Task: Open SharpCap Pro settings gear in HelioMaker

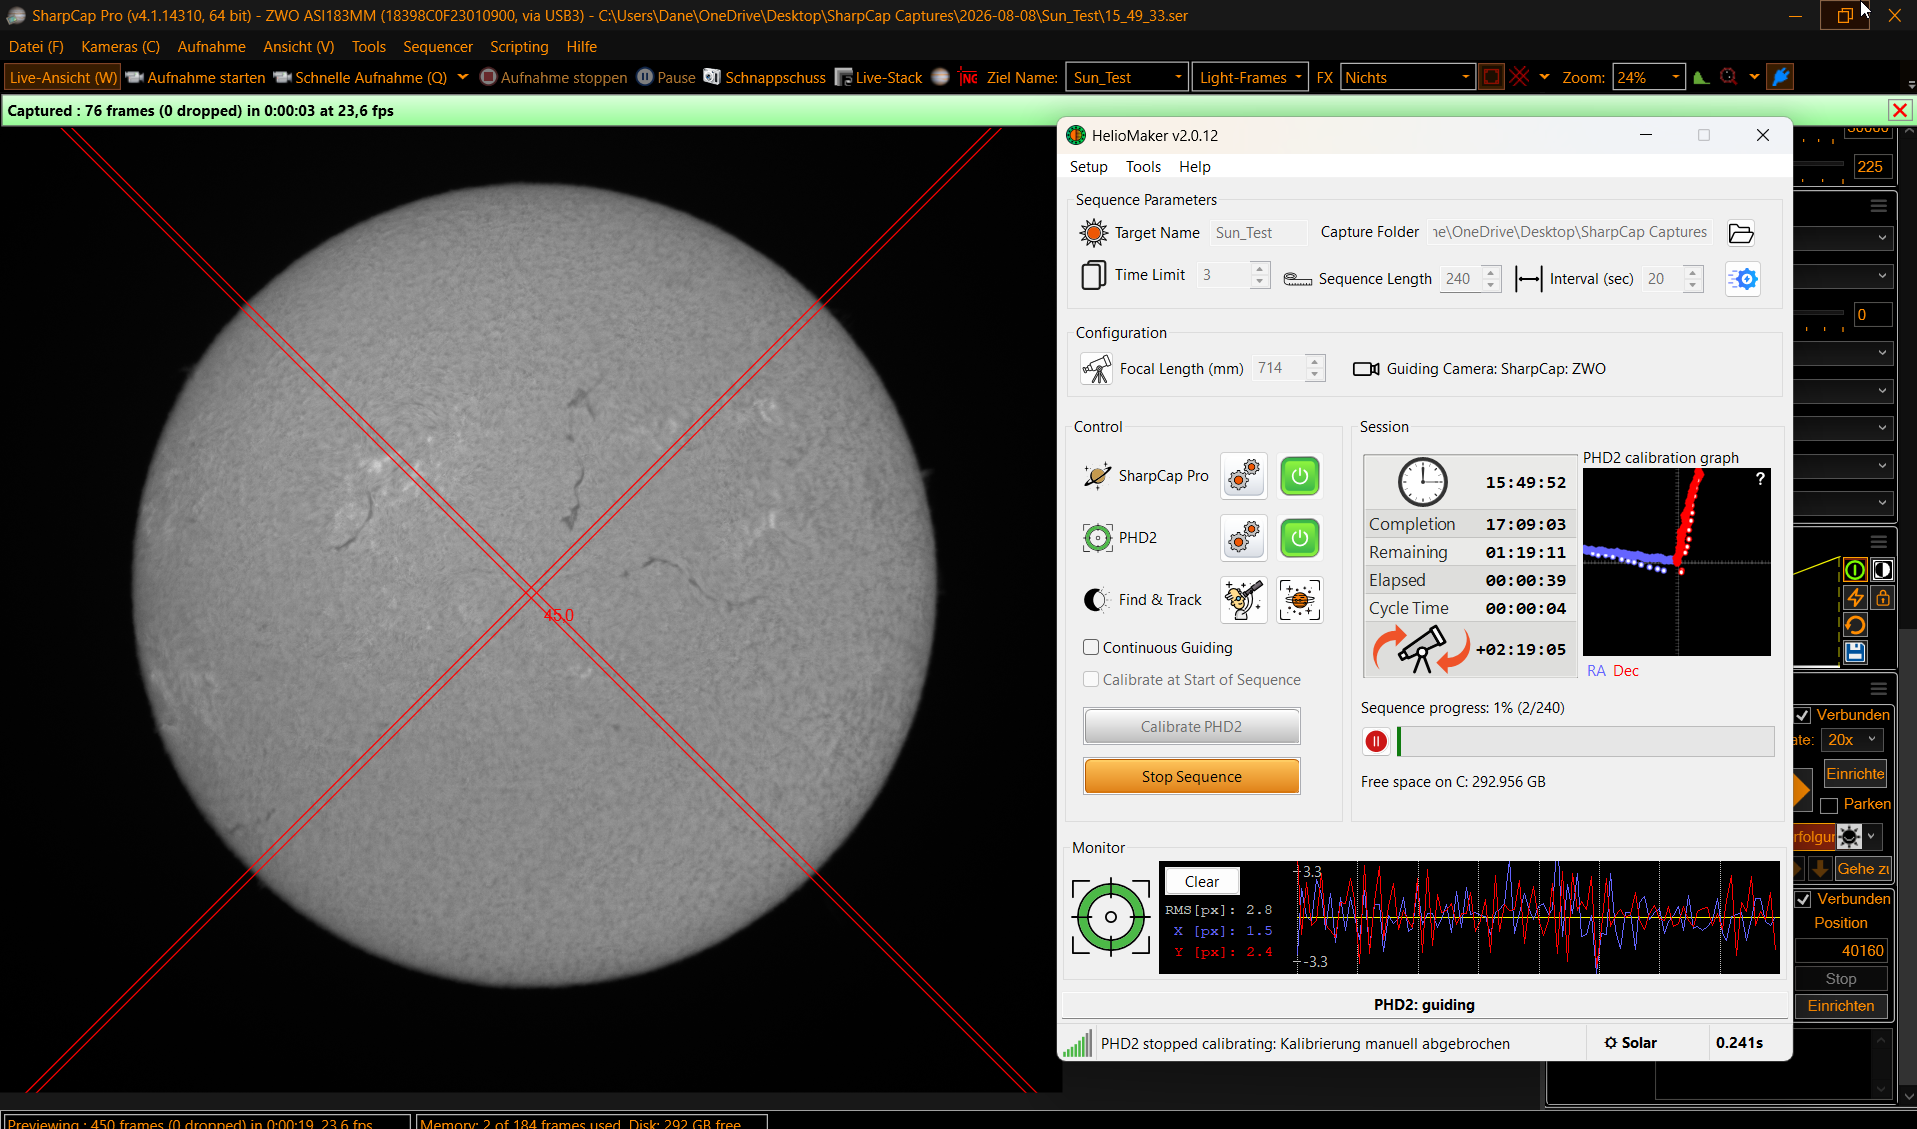Action: pos(1243,476)
